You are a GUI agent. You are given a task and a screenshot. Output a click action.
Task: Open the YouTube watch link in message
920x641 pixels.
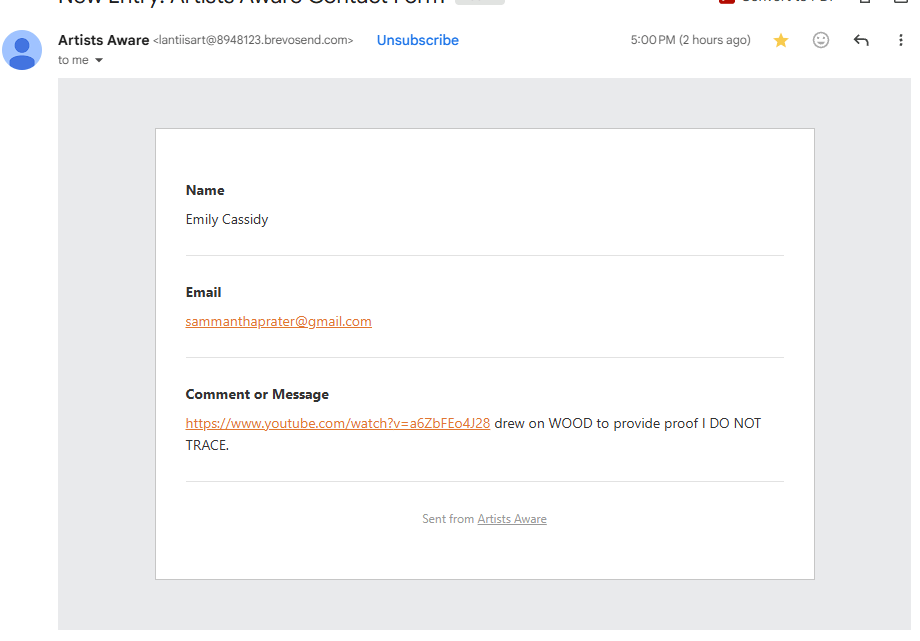[x=337, y=423]
